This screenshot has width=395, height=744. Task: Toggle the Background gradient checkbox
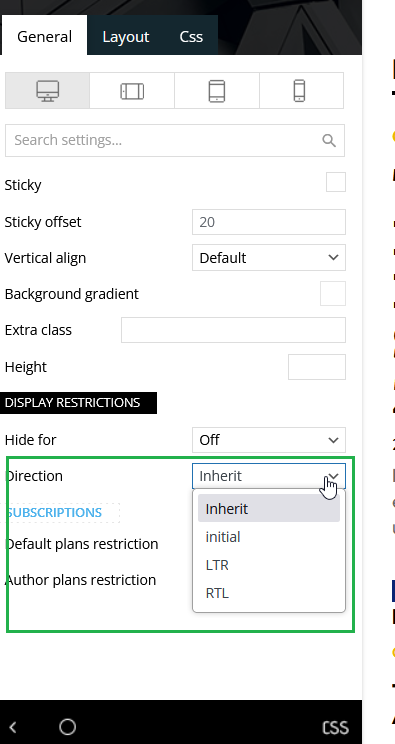[x=333, y=294]
